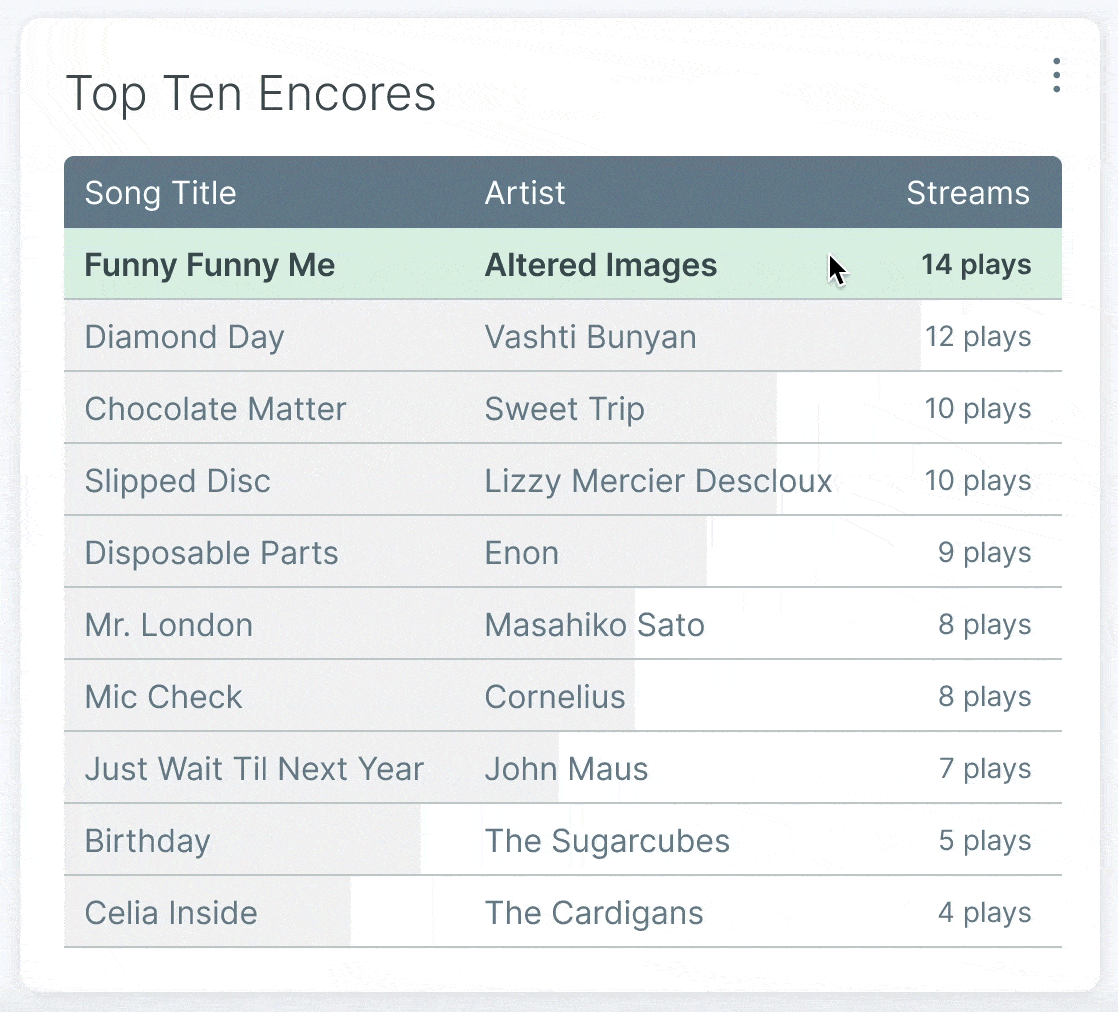Viewport: 1118px width, 1012px height.
Task: Click the Disposable Parts song title
Action: coord(211,553)
